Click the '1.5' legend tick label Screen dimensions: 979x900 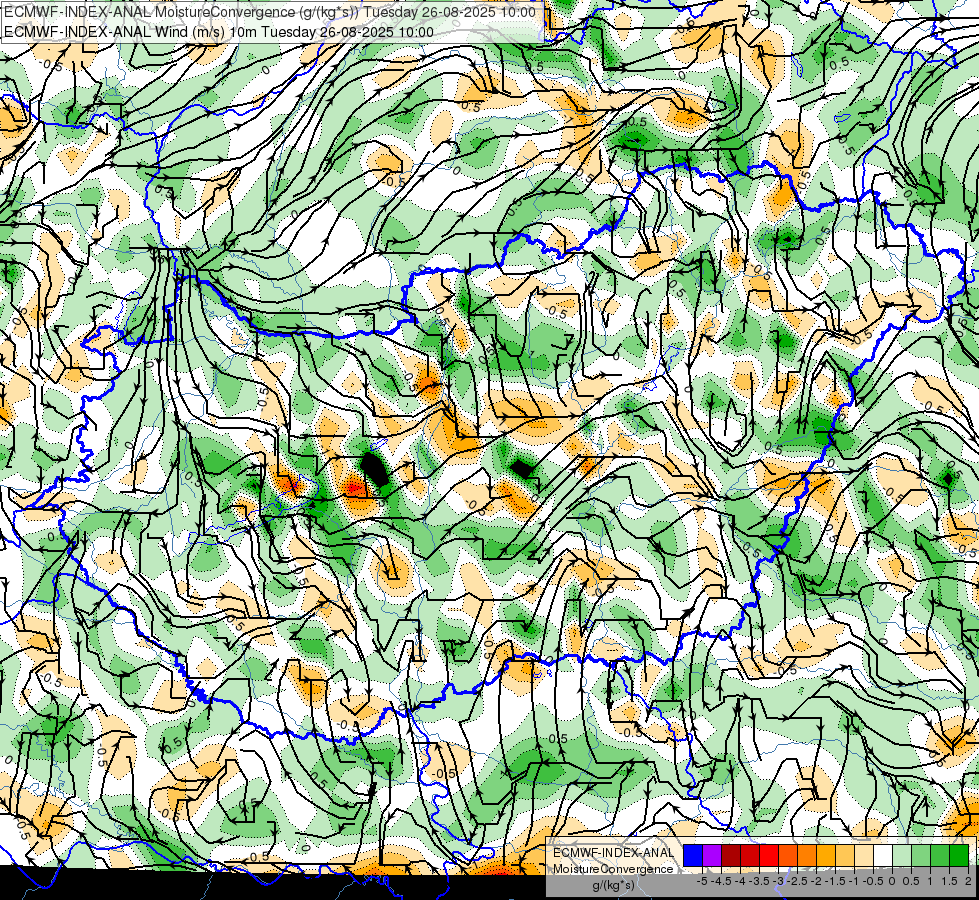click(950, 881)
